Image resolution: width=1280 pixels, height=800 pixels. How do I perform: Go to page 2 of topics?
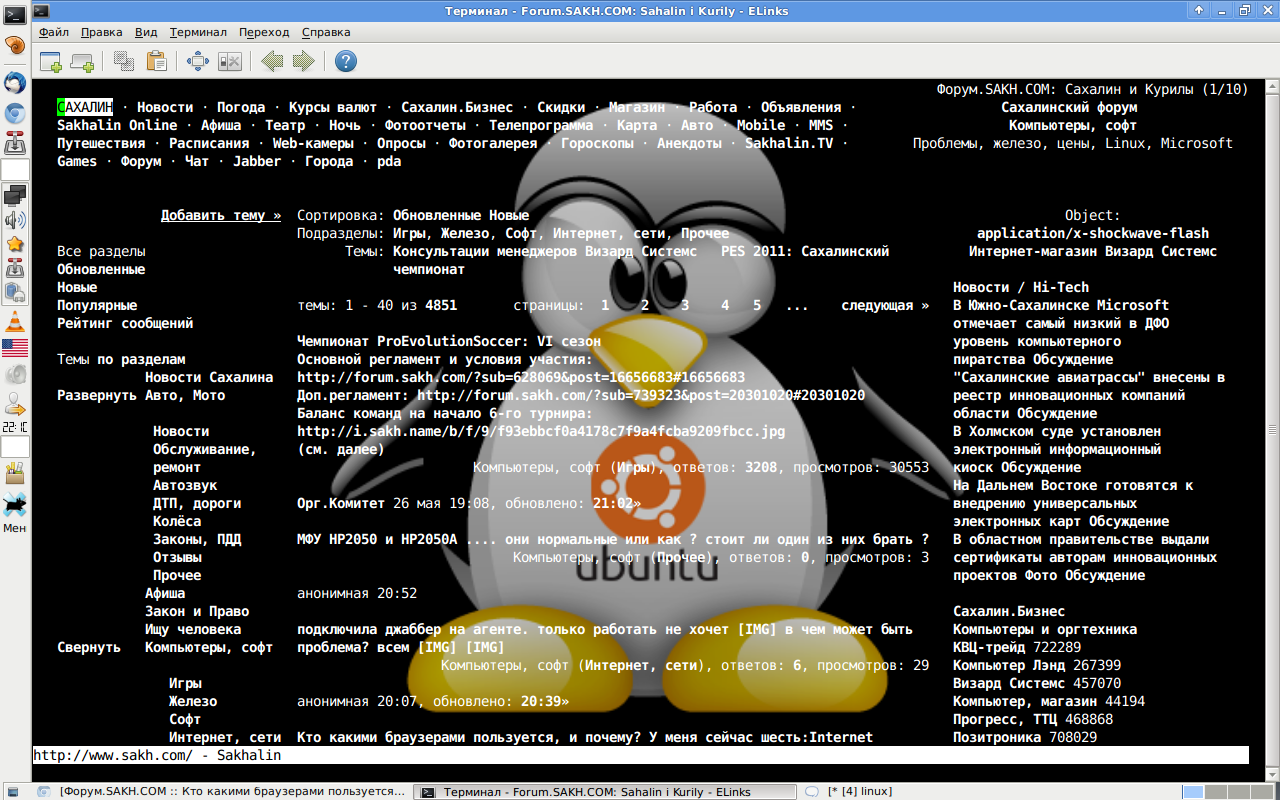[645, 305]
